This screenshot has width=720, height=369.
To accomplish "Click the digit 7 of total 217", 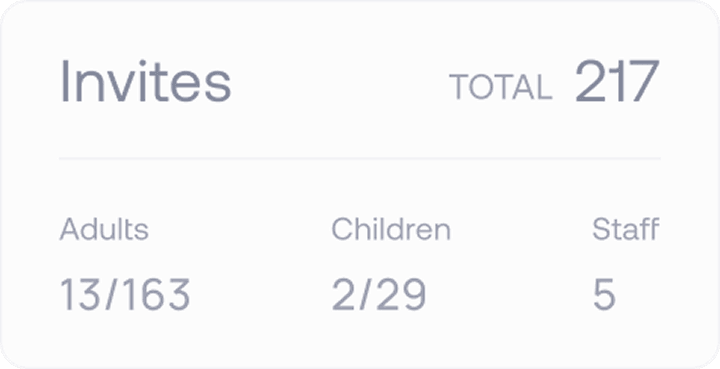I will [643, 81].
